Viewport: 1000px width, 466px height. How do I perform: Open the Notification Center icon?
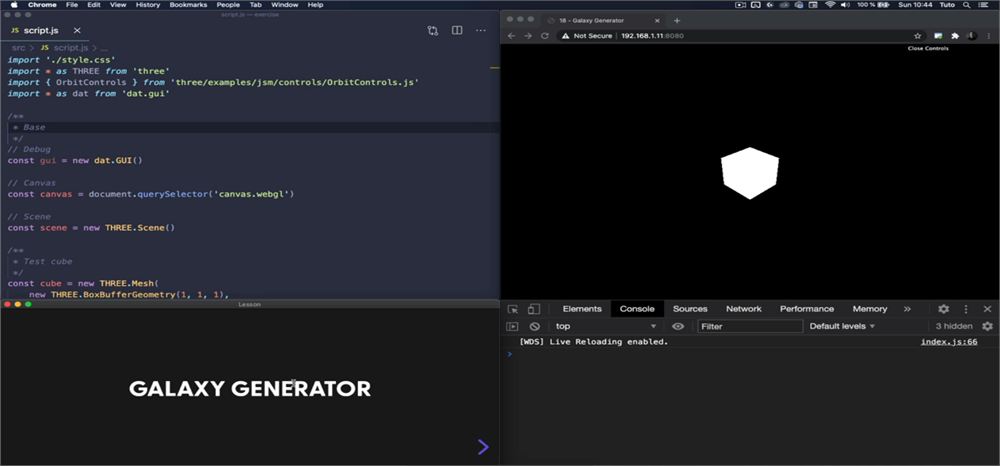[x=983, y=4]
